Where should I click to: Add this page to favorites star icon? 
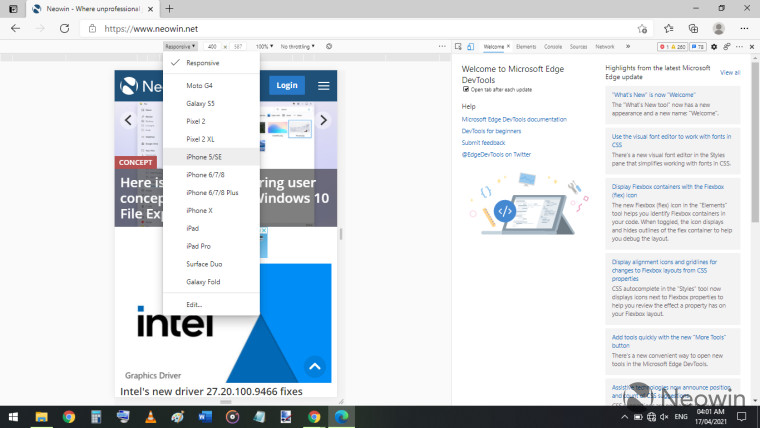click(642, 29)
